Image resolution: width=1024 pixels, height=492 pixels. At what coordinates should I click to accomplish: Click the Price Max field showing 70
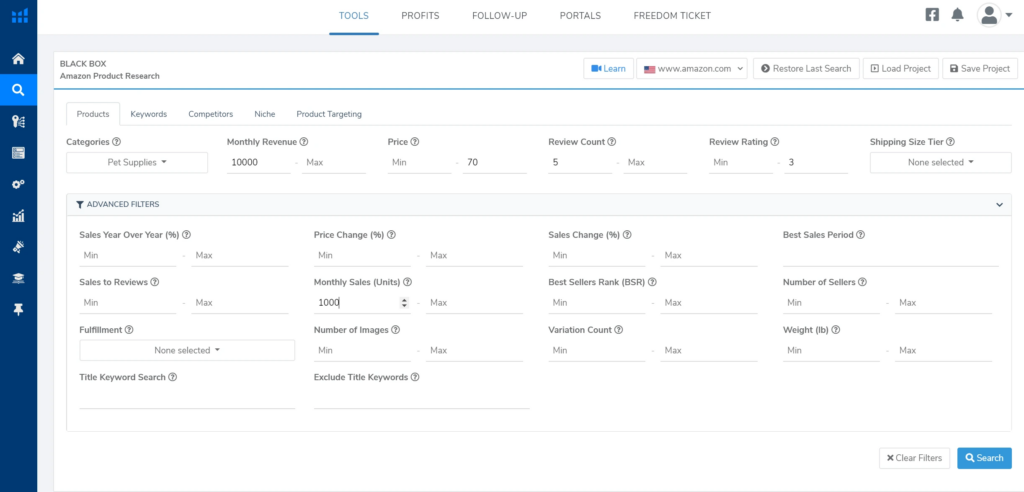click(x=494, y=163)
